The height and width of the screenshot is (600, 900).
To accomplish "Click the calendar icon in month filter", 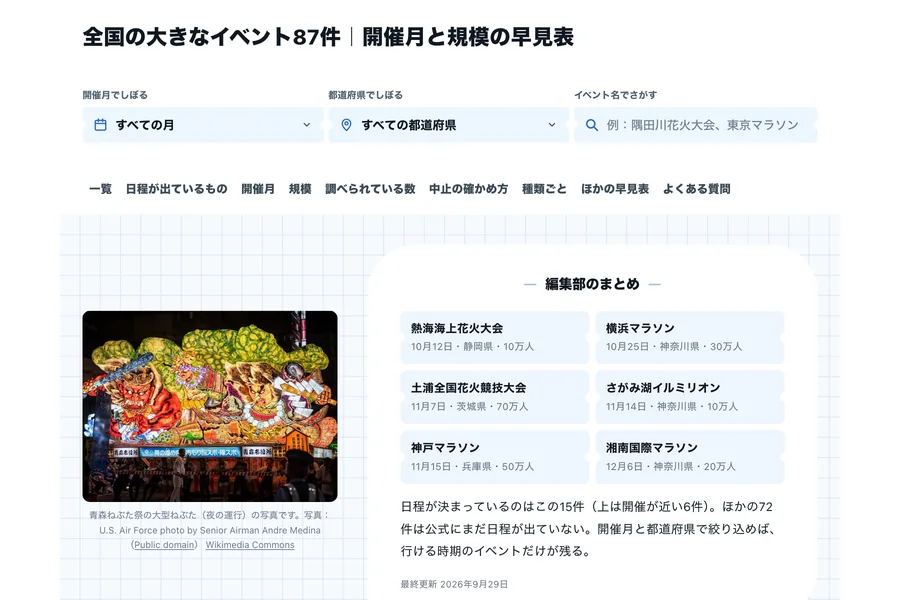I will pyautogui.click(x=100, y=125).
